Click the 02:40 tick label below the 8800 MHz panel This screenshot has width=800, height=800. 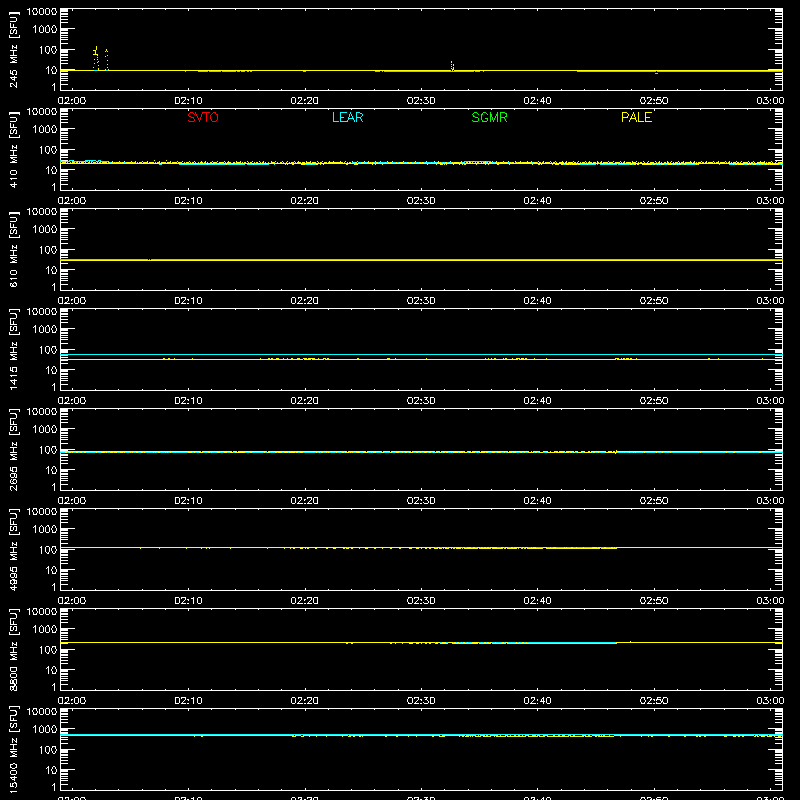pos(537,701)
